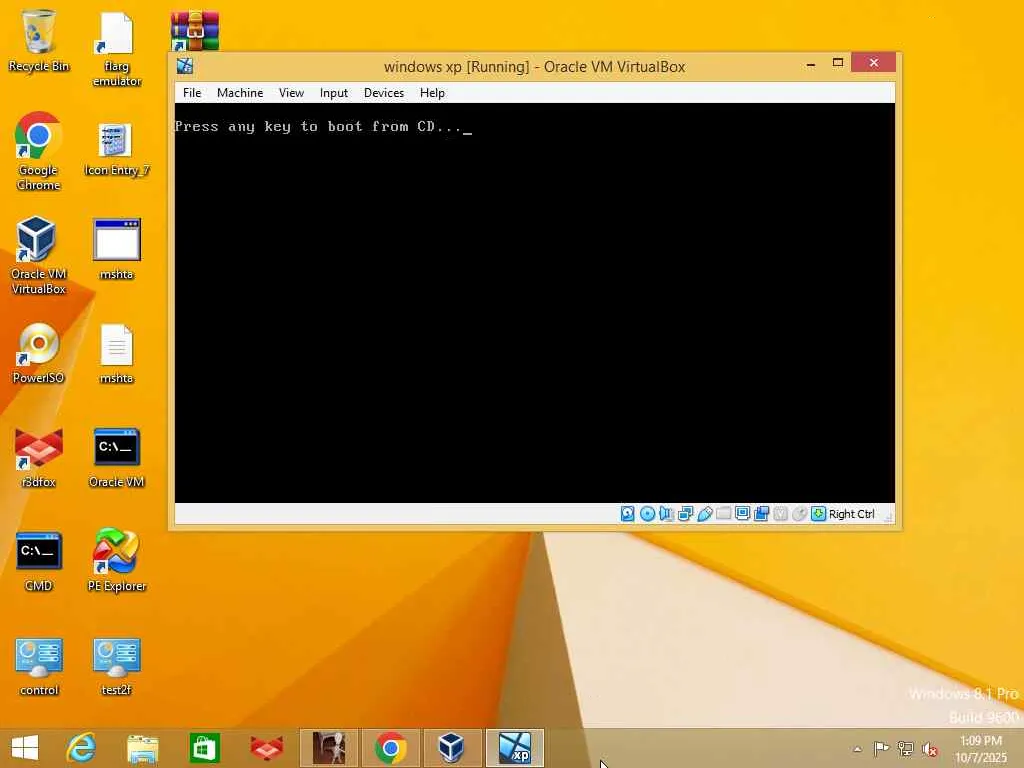The height and width of the screenshot is (768, 1024).
Task: Open the Machine menu
Action: (240, 93)
